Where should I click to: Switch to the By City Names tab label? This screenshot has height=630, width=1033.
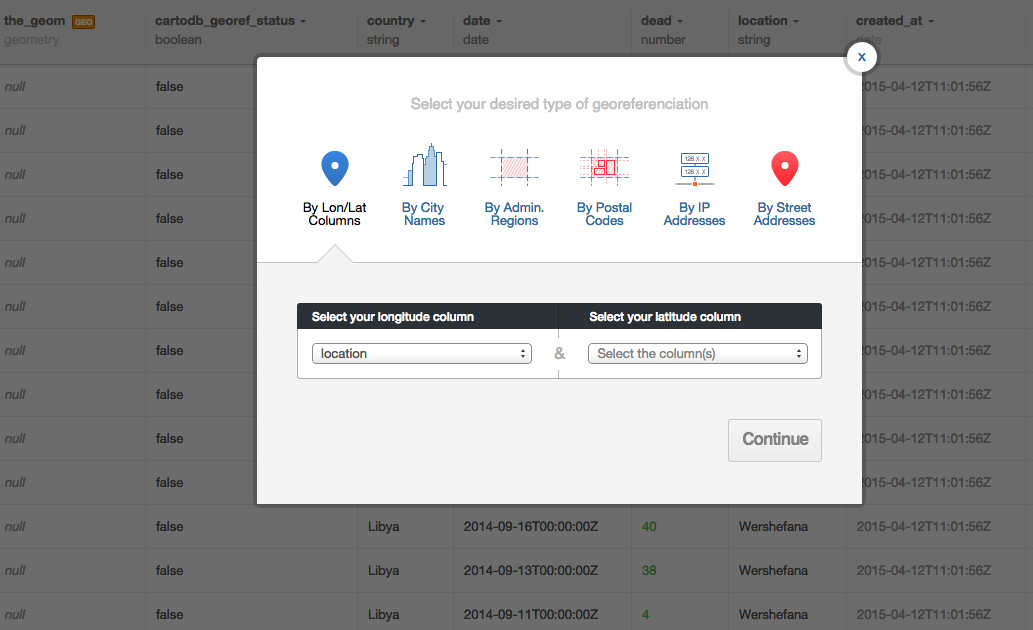coord(424,214)
